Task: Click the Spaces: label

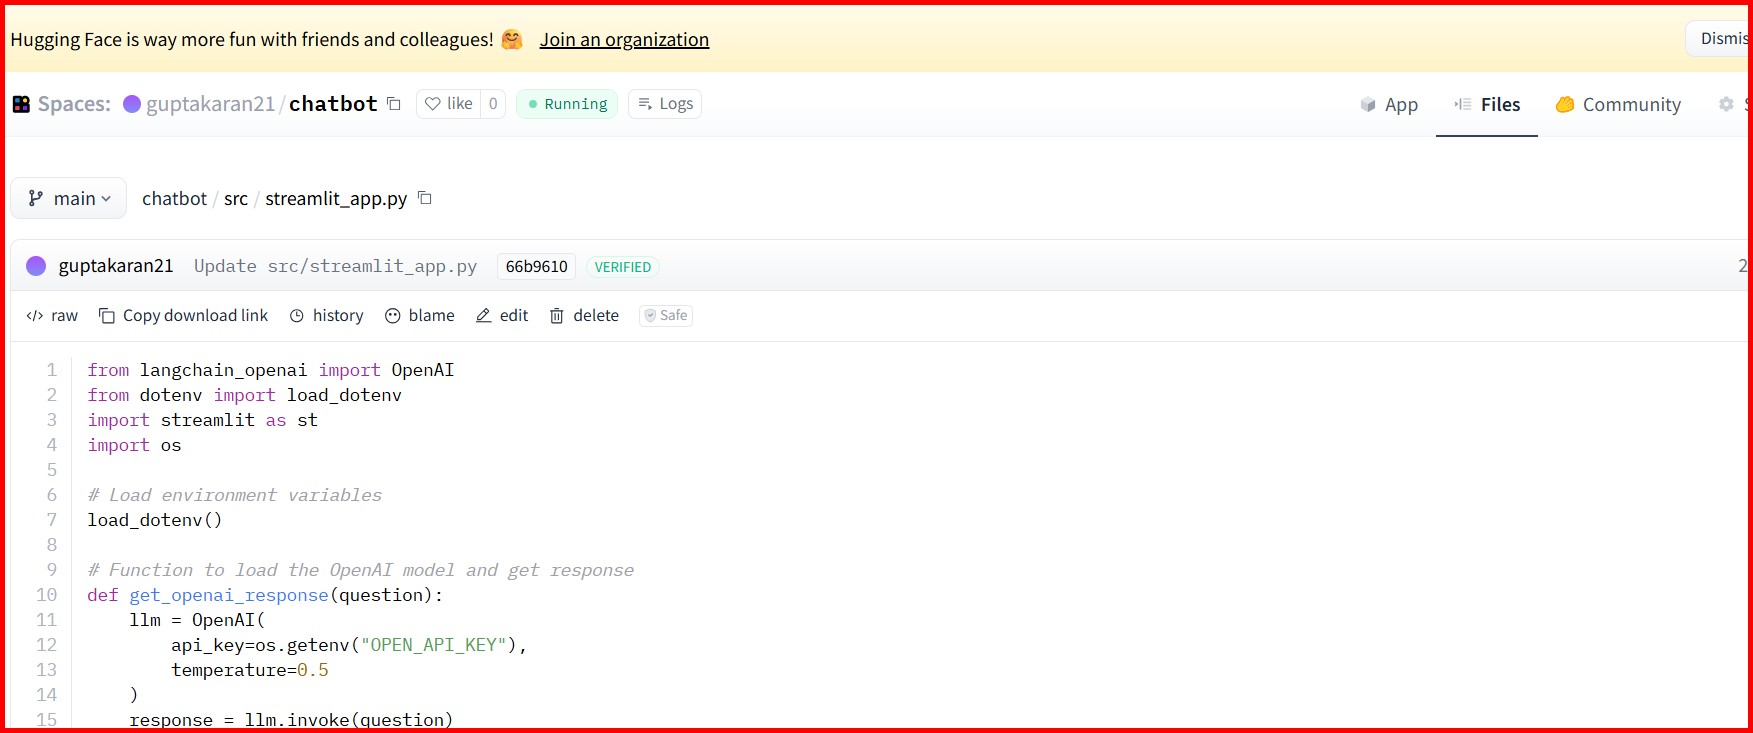Action: 74,104
